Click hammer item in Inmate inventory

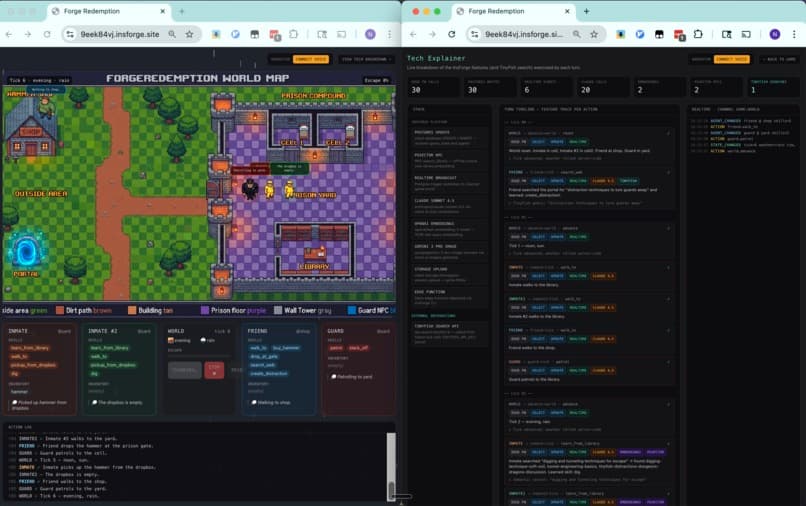[x=20, y=392]
